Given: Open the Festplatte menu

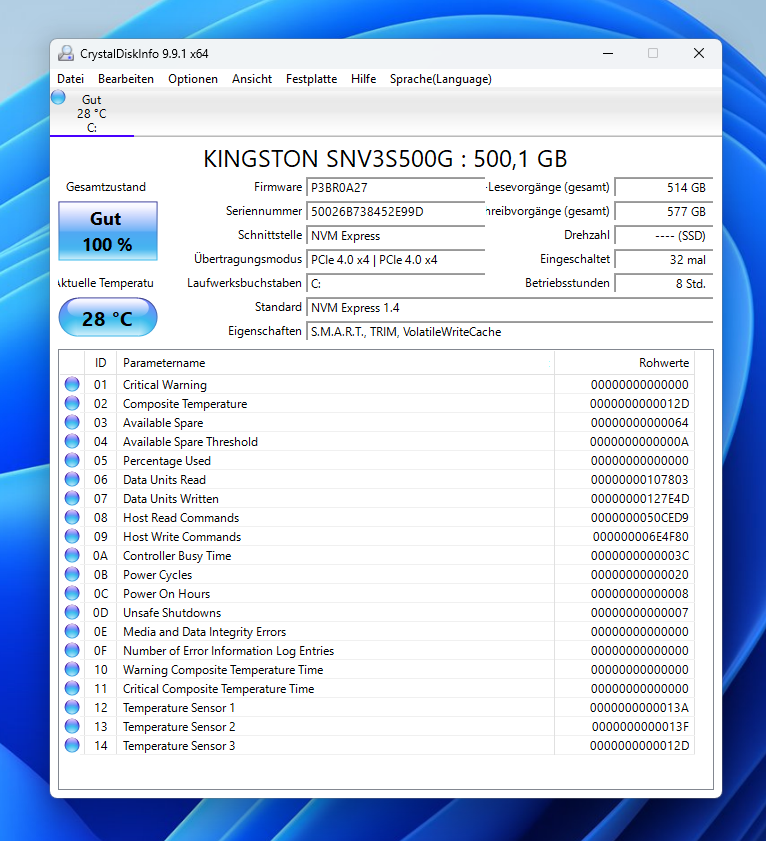Looking at the screenshot, I should [311, 79].
